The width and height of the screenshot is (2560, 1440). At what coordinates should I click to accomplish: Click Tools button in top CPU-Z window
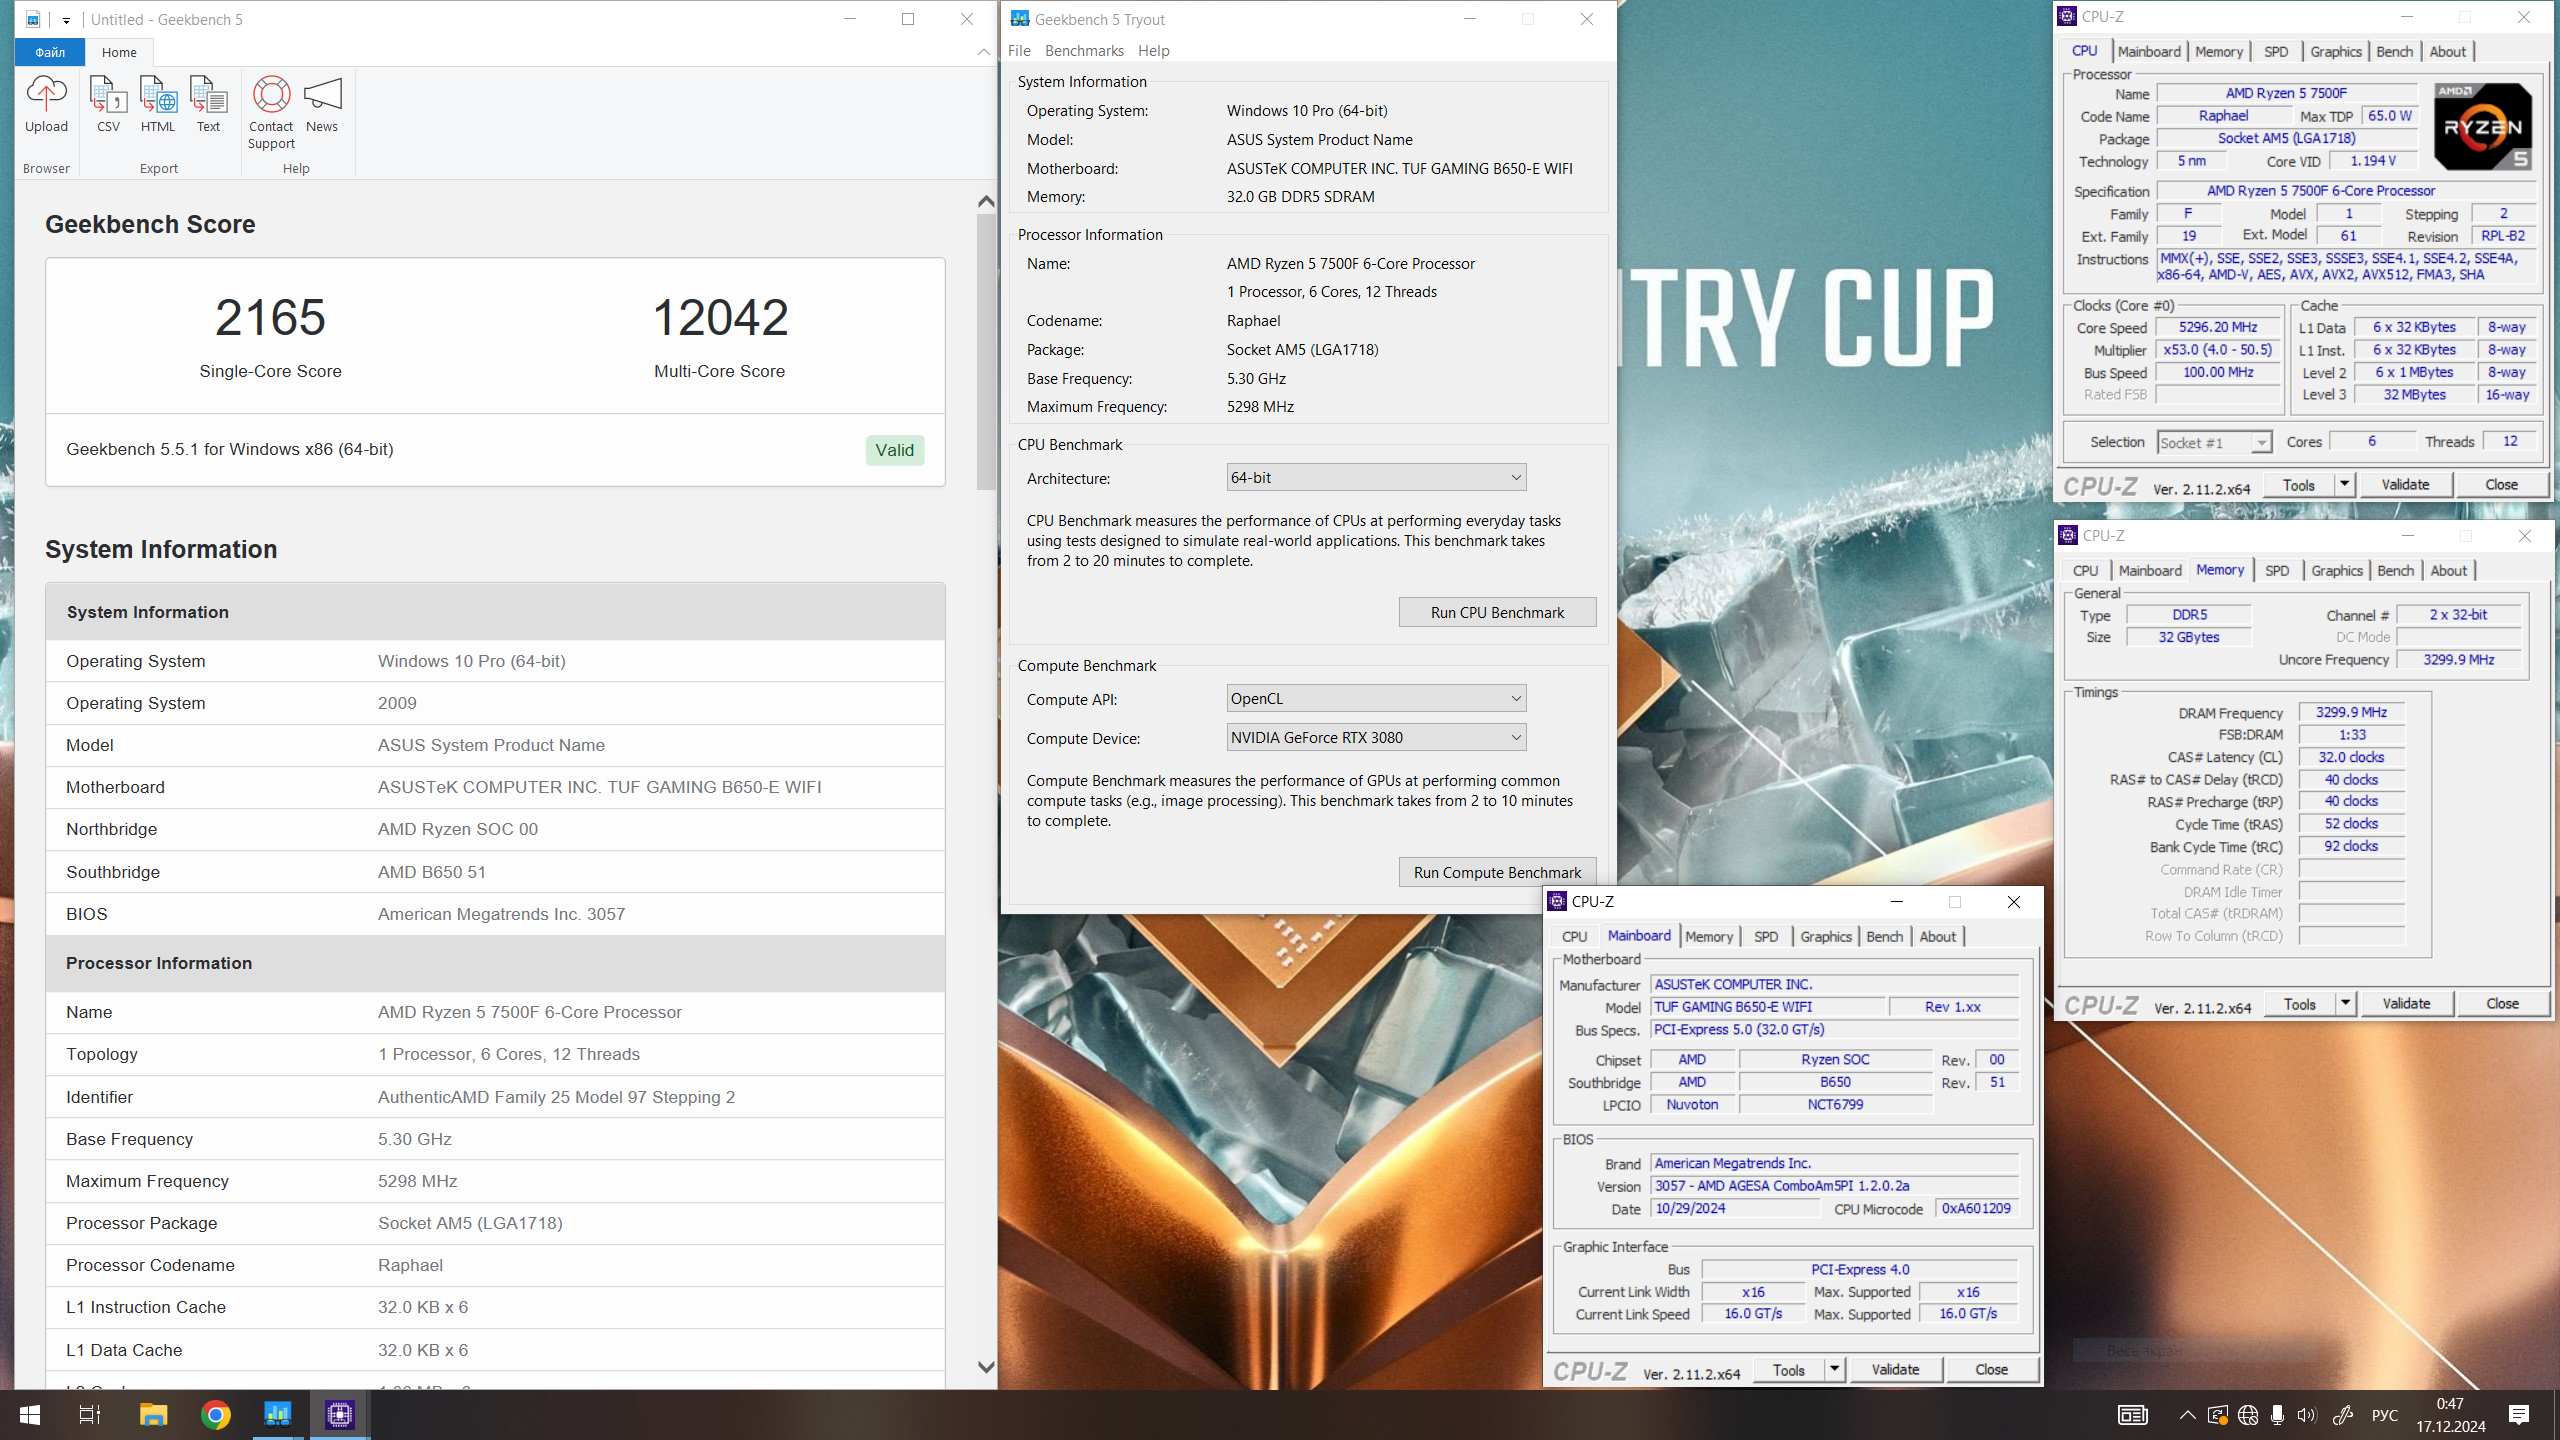(2299, 485)
